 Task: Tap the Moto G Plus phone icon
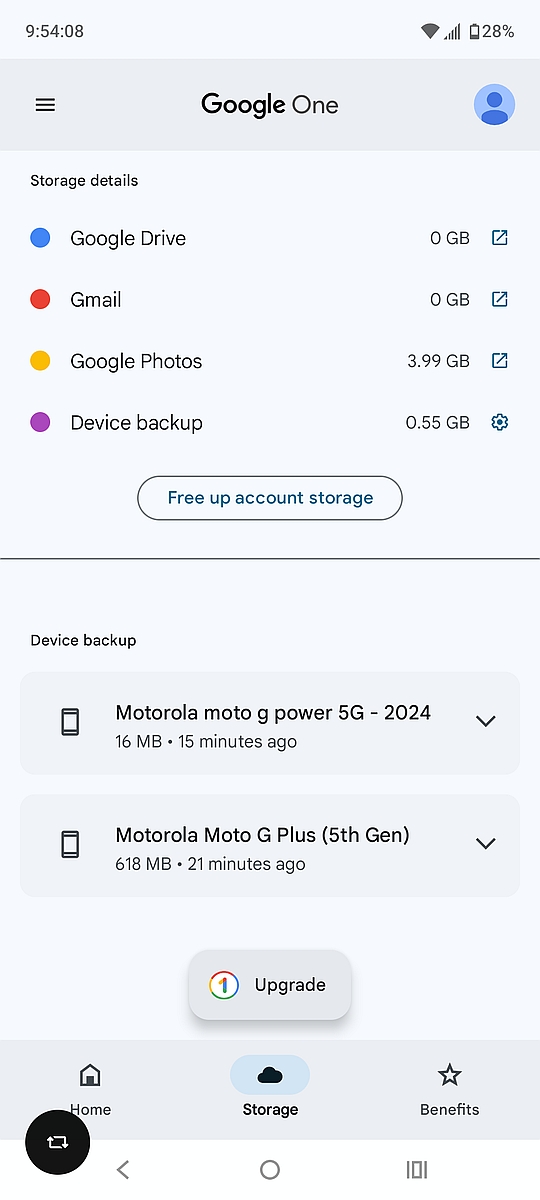tap(70, 844)
